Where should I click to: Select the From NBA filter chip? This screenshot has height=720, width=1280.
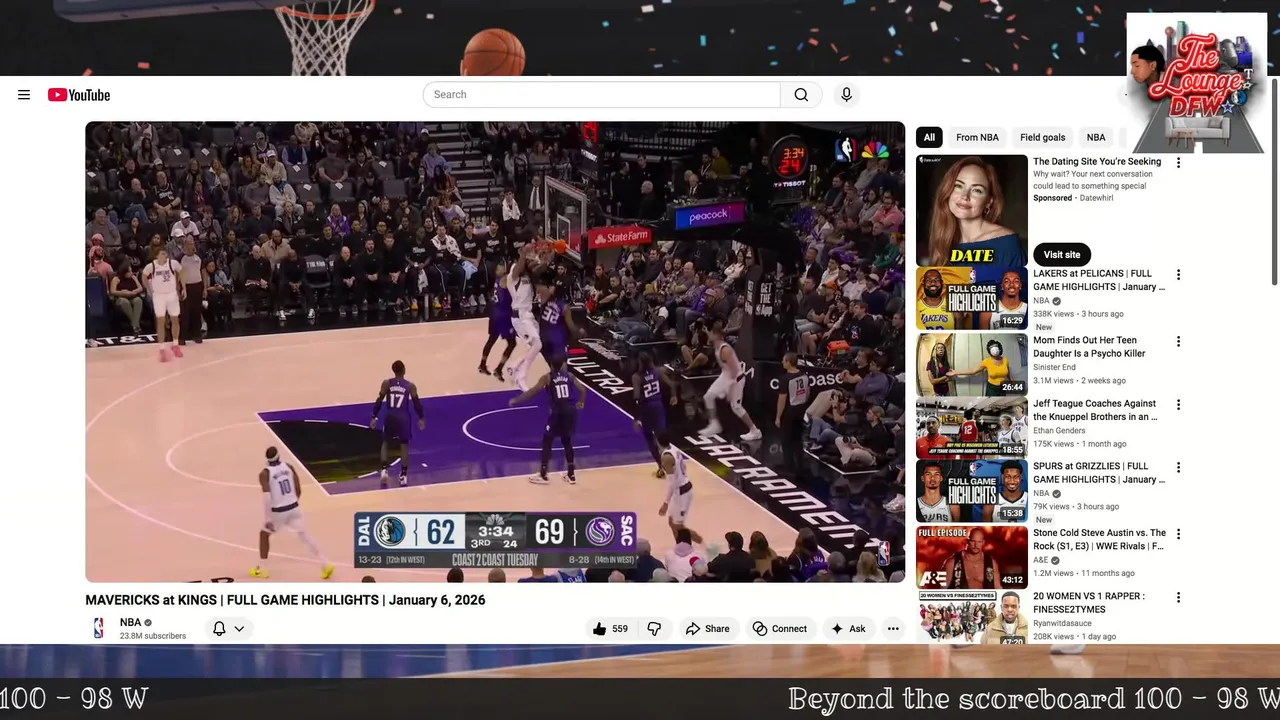977,138
